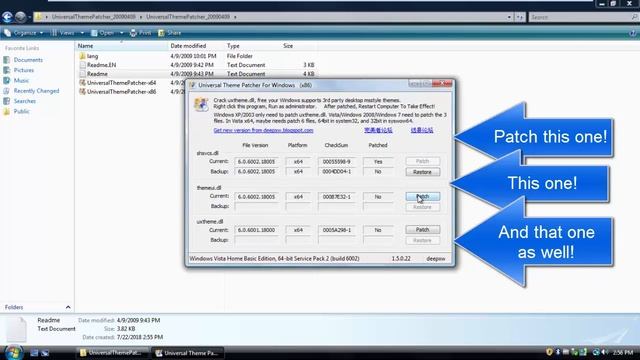
Task: Sort files by Name column header
Action: pyautogui.click(x=122, y=46)
